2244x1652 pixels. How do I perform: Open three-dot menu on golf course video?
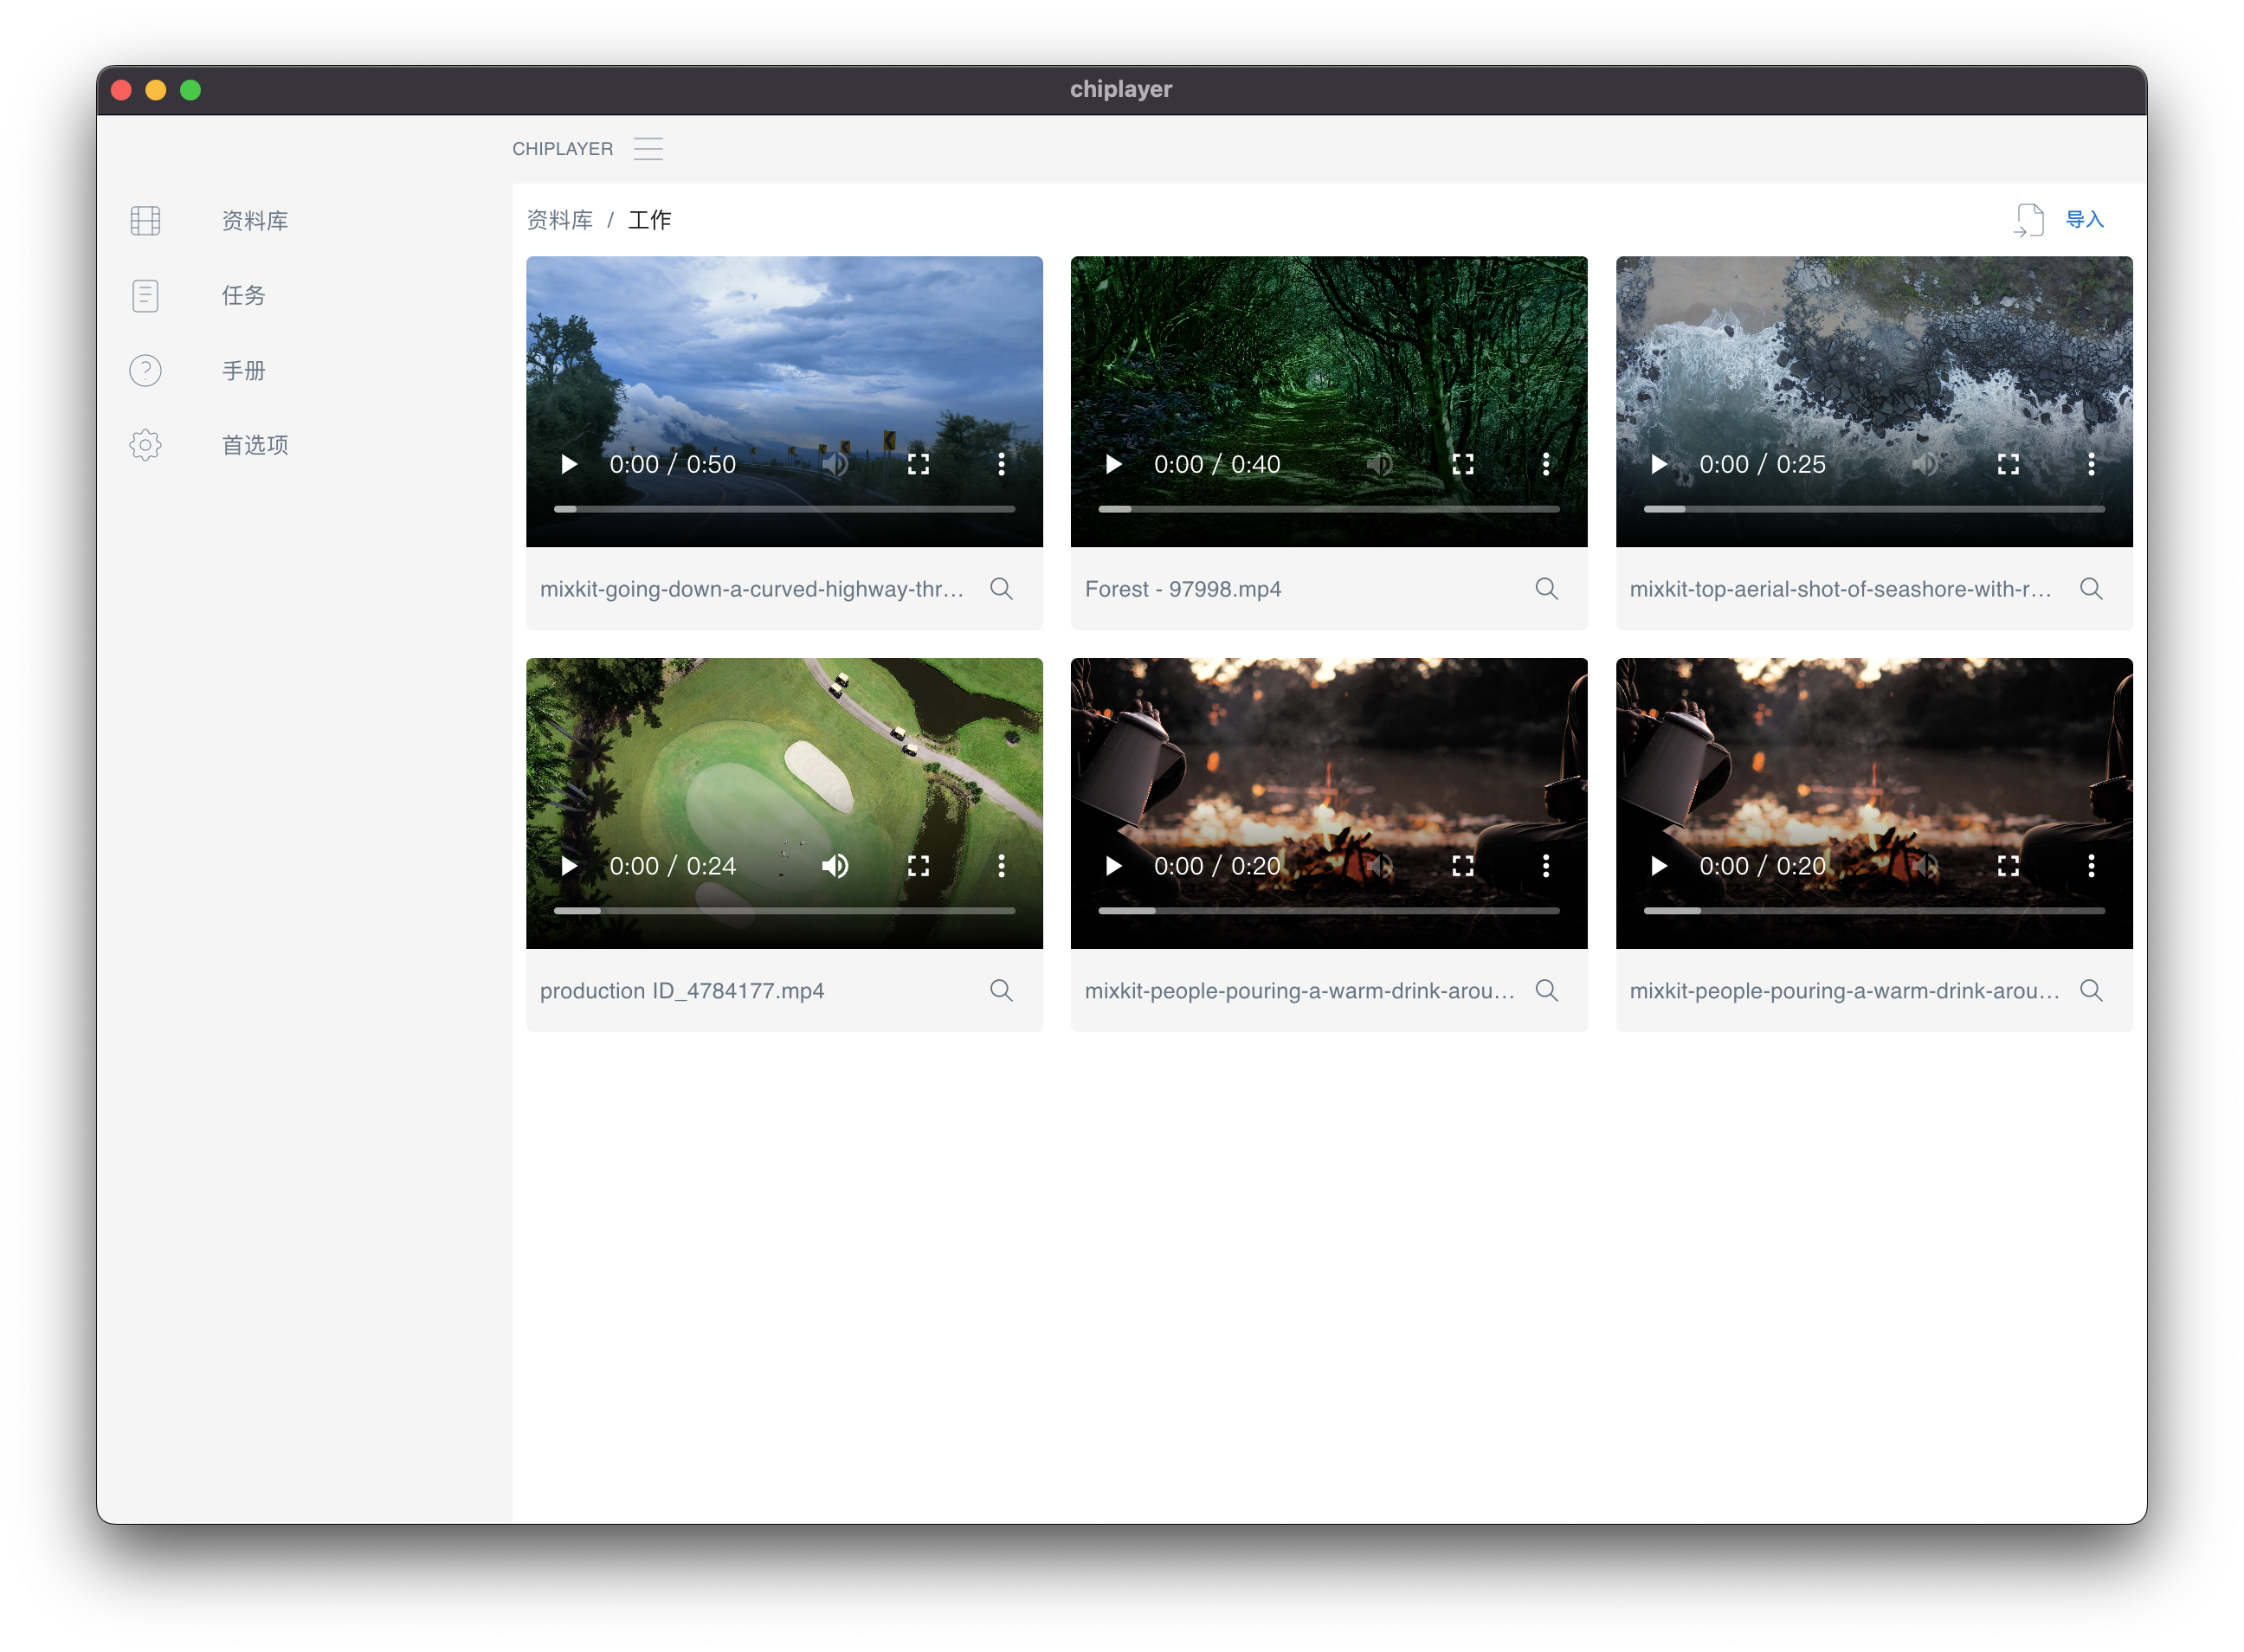1001,866
